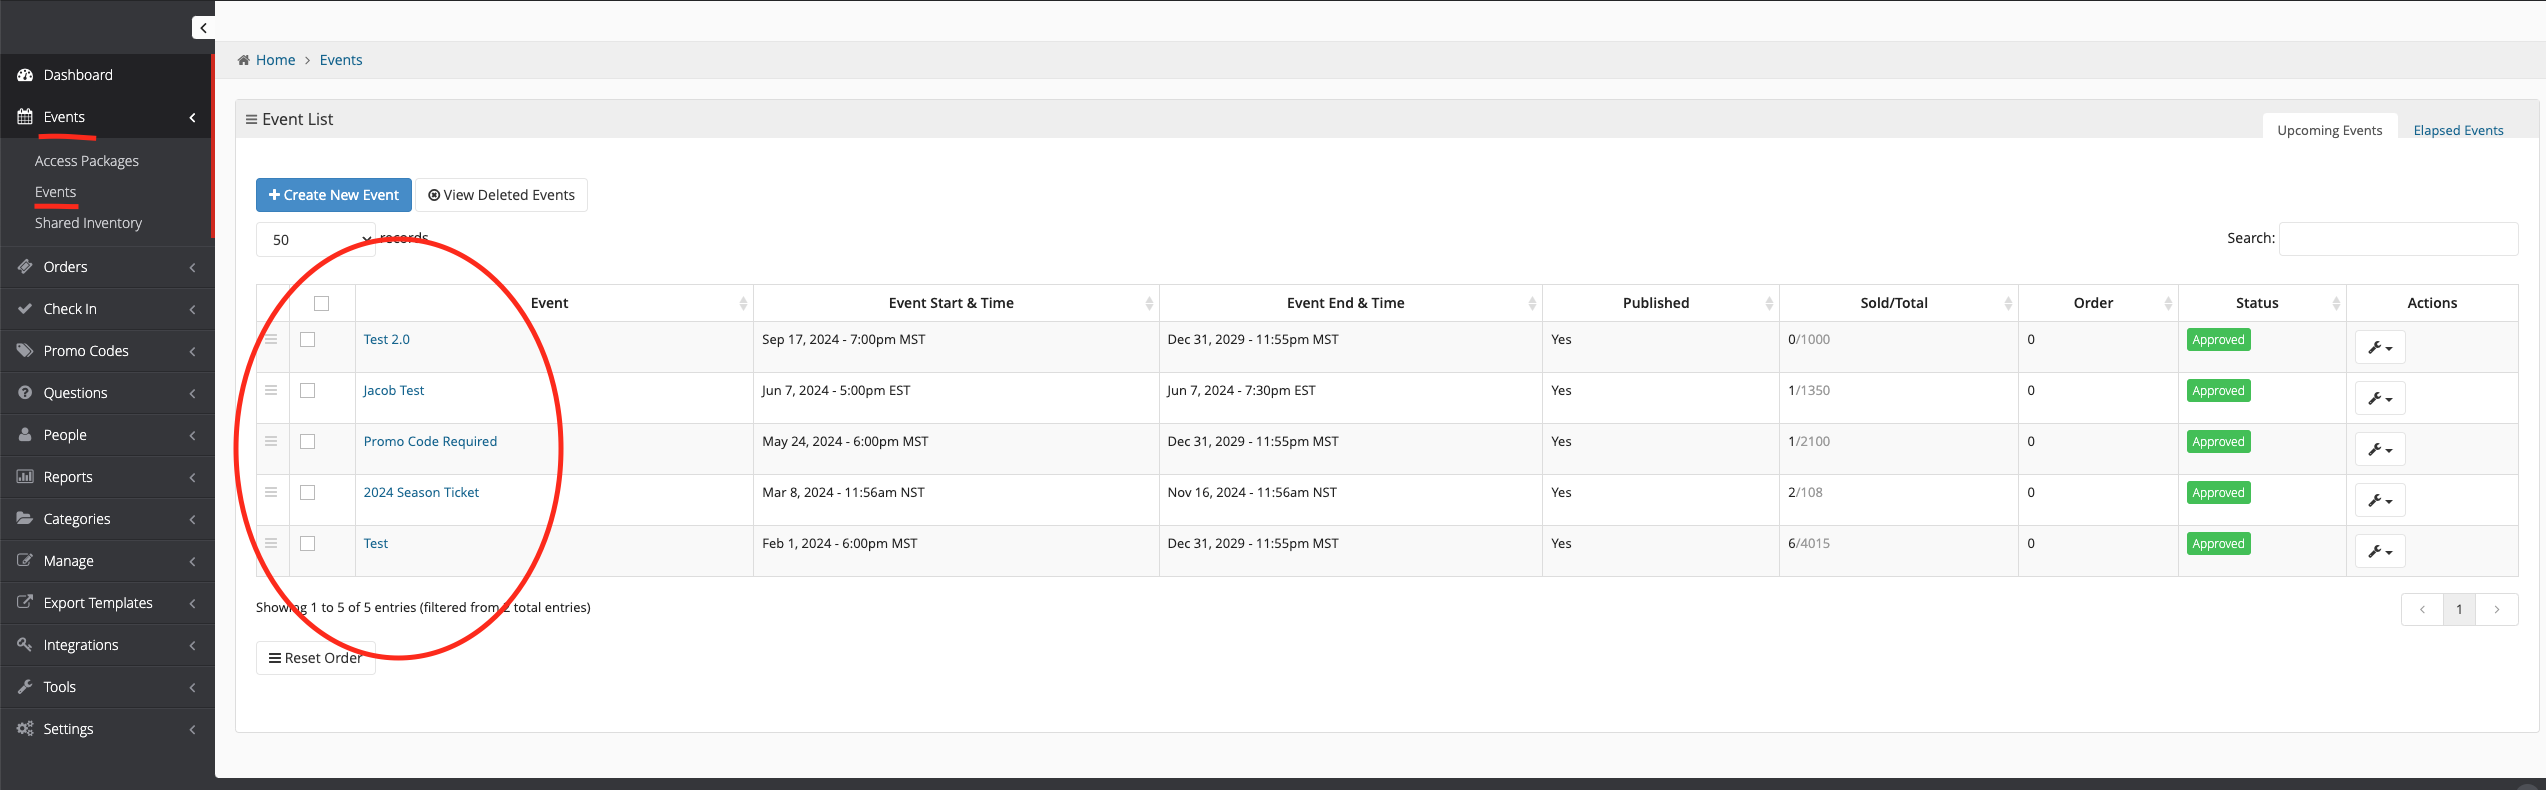Select the Manage edit icon
Viewport: 2546px width, 790px height.
(x=25, y=561)
